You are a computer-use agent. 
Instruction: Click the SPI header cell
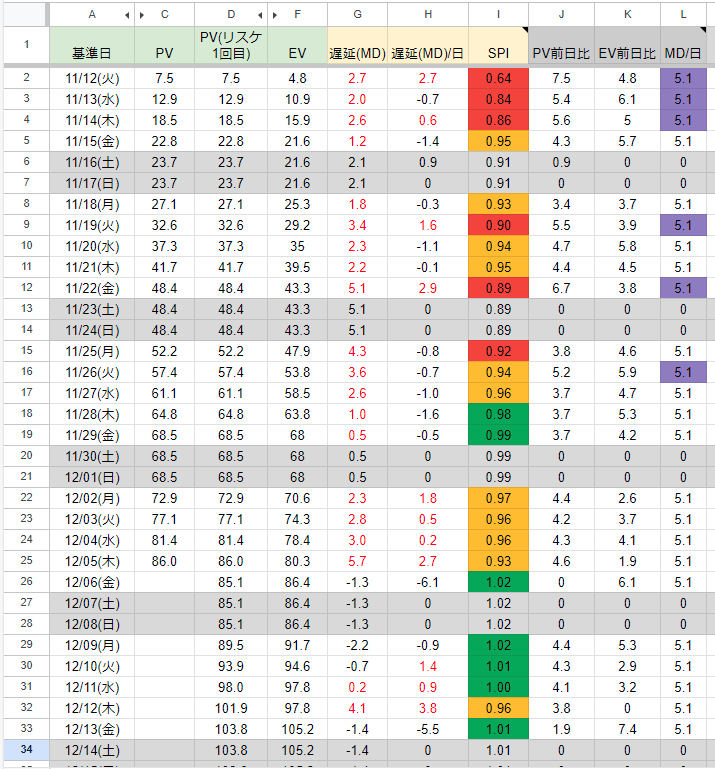pos(498,45)
